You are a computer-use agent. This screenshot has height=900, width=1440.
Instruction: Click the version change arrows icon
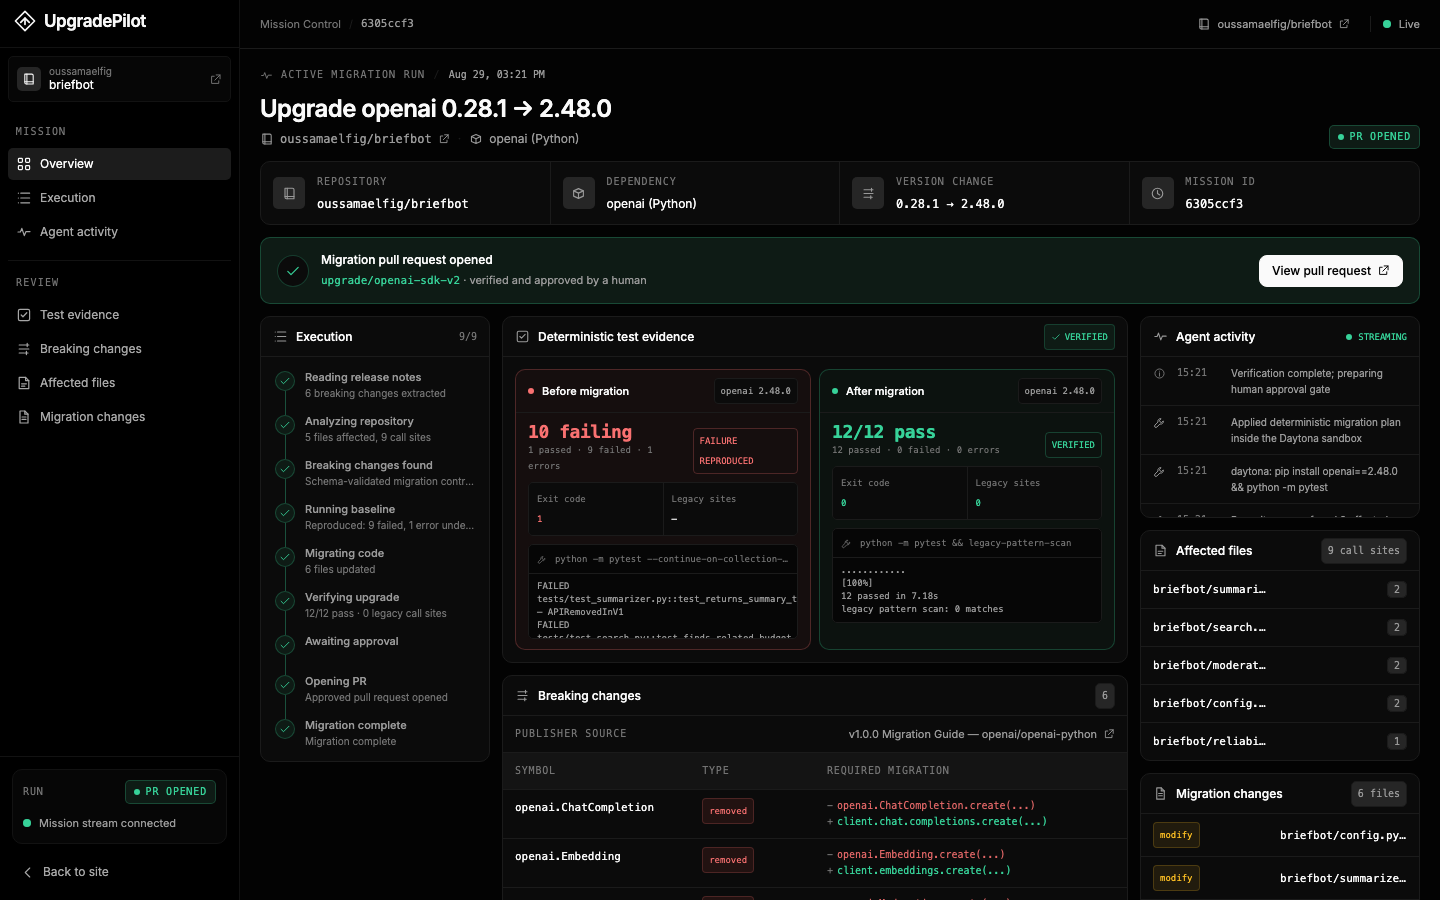click(x=868, y=193)
